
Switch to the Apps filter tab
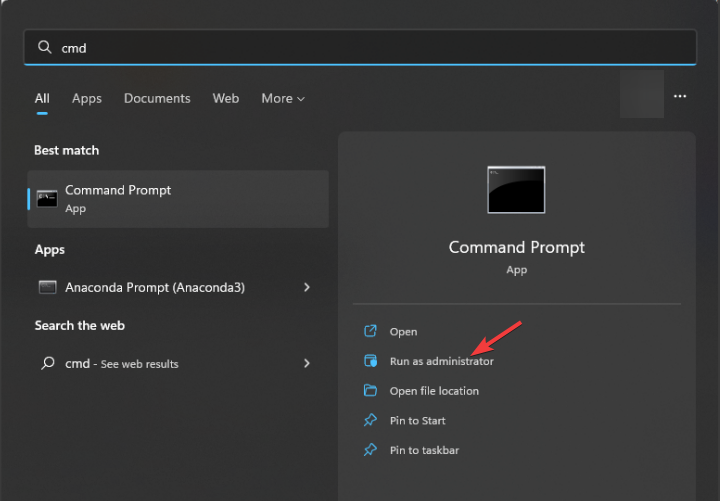87,98
